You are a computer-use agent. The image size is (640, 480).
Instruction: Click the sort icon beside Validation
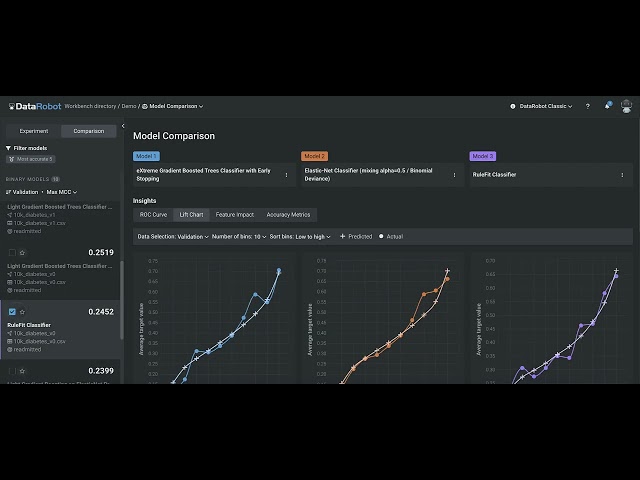pos(8,192)
